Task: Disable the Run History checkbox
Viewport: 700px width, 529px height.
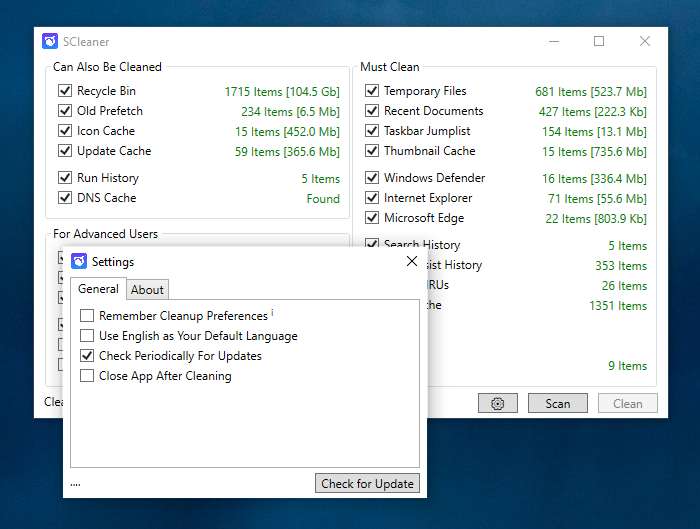Action: click(x=65, y=177)
